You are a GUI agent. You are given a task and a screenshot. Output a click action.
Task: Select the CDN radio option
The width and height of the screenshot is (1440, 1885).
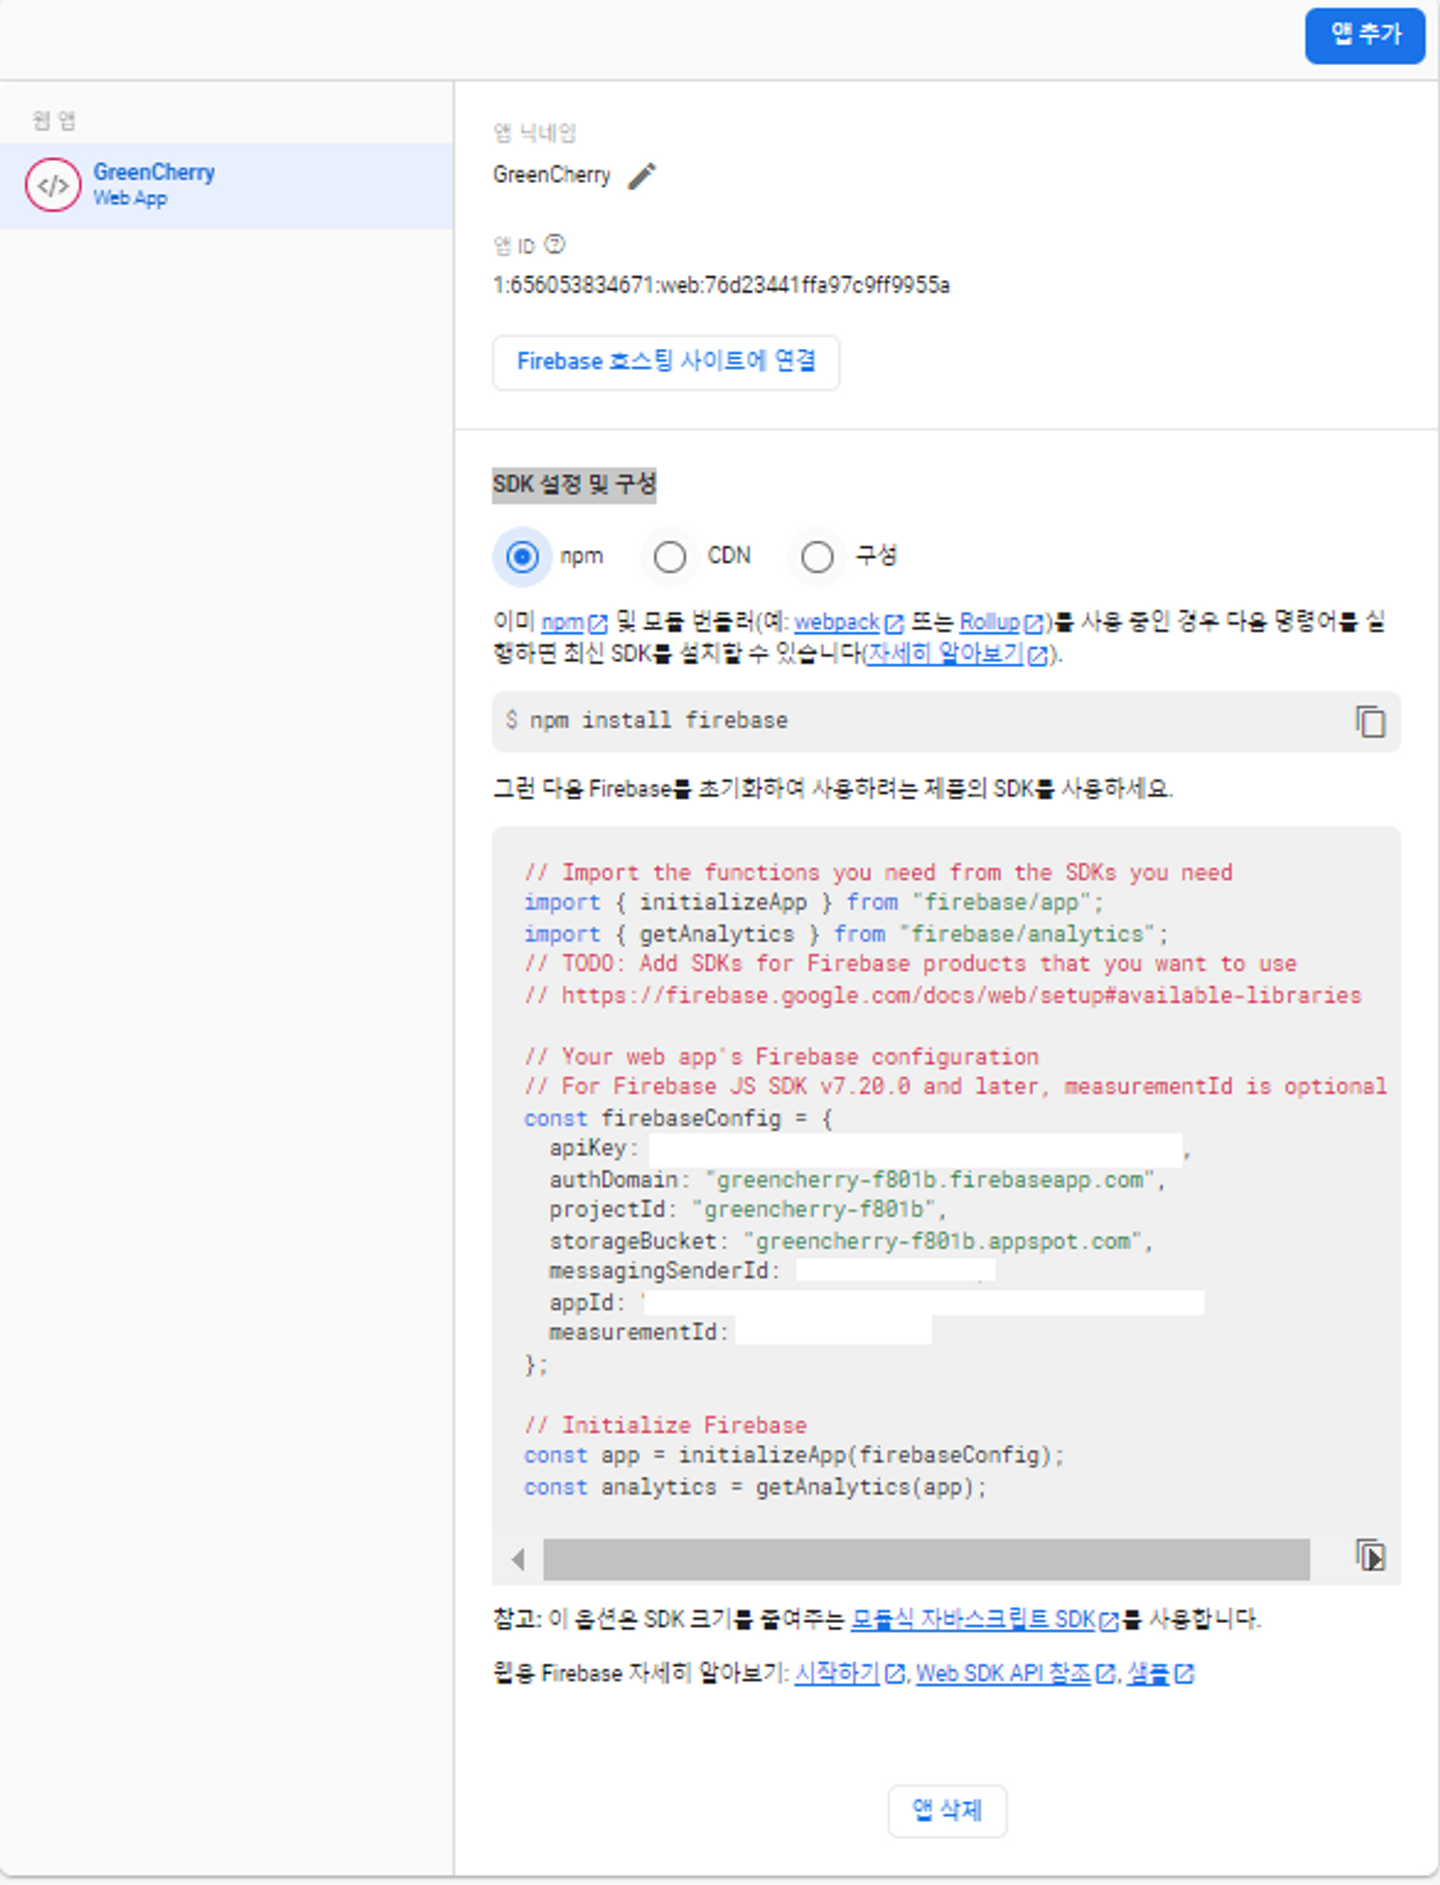point(669,556)
